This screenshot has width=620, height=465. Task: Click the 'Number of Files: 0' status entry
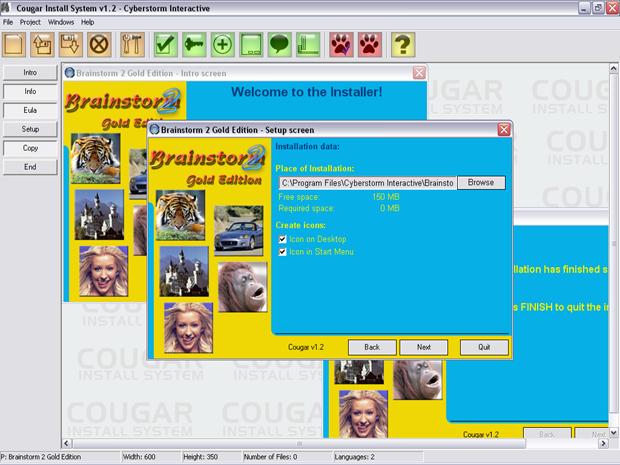[287, 457]
